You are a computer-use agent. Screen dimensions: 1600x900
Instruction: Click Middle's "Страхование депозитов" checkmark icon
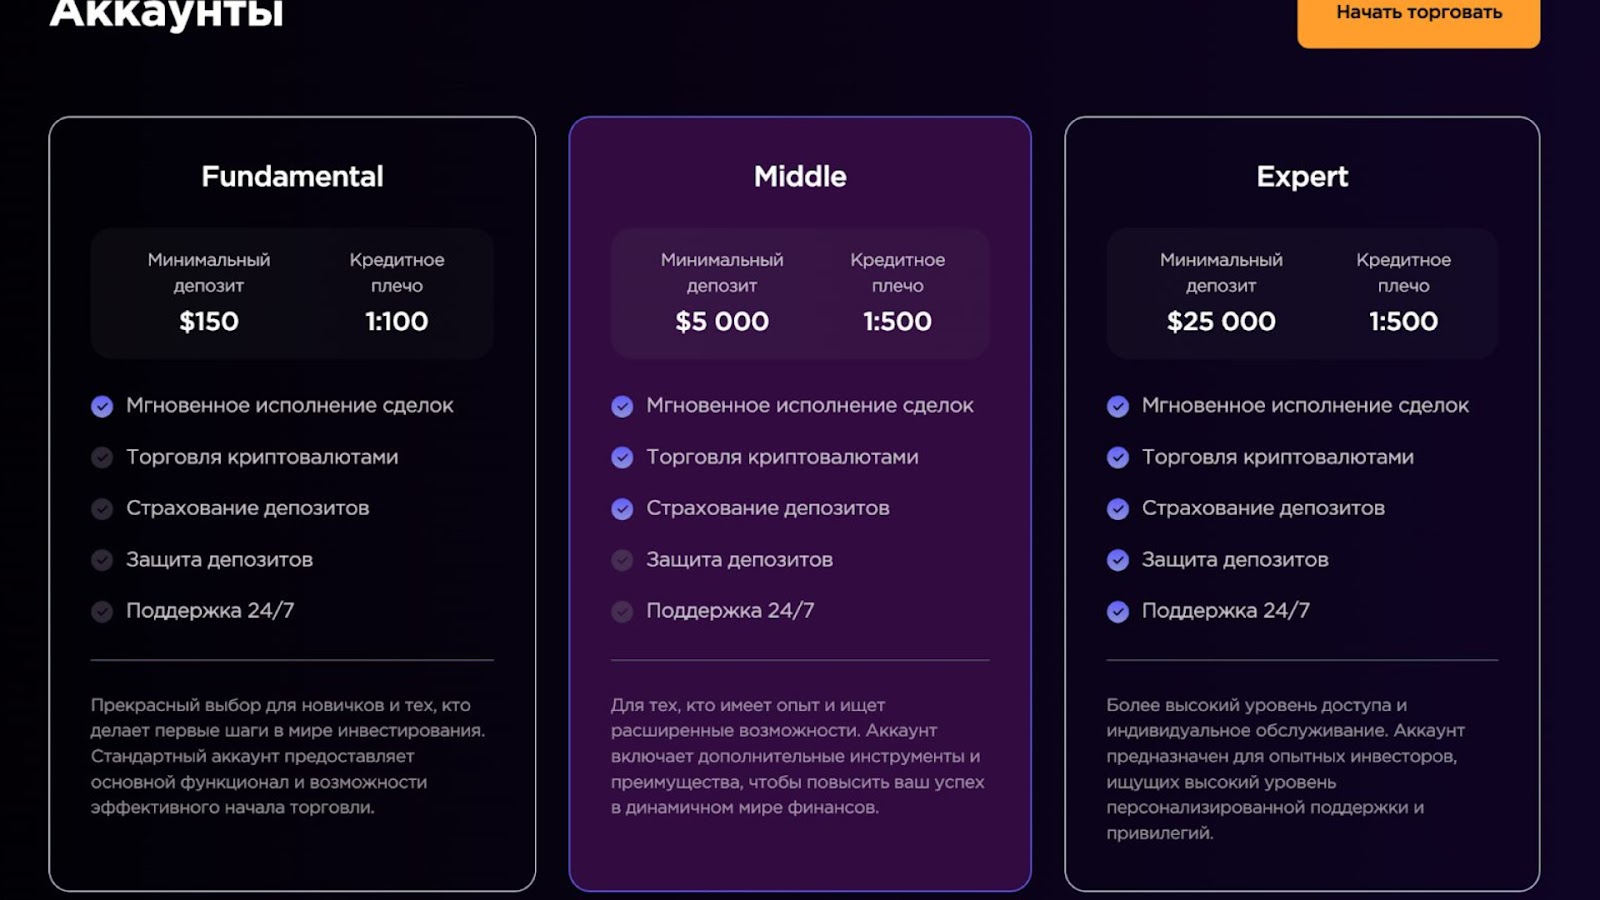(622, 509)
